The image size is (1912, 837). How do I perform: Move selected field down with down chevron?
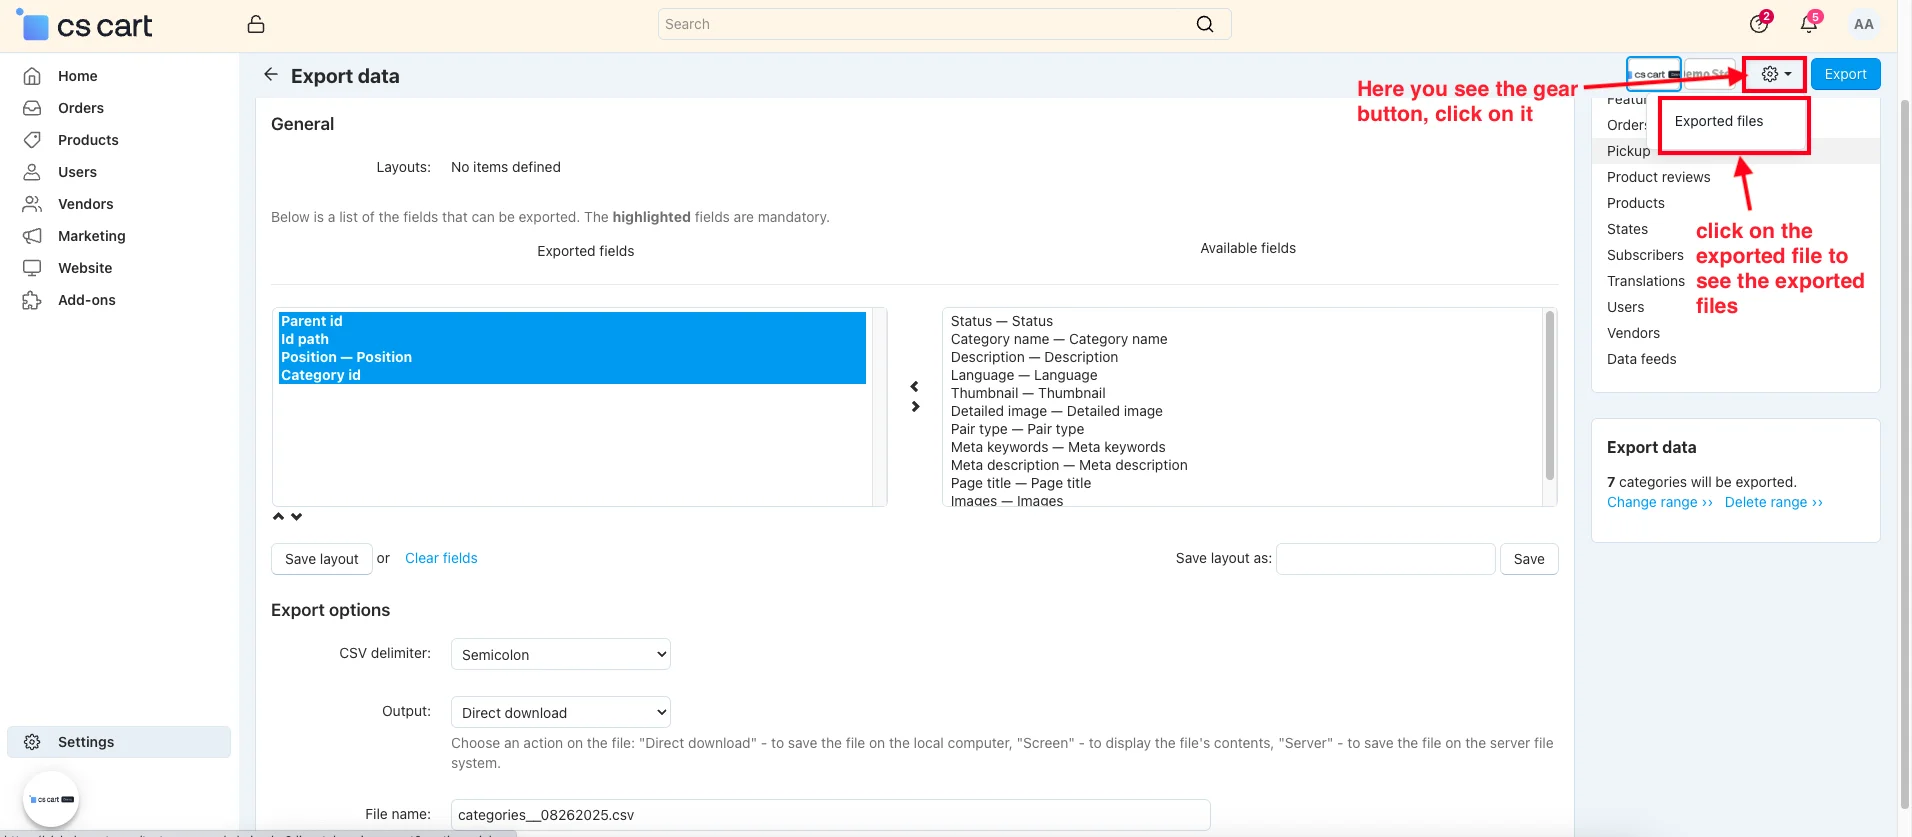click(x=297, y=517)
